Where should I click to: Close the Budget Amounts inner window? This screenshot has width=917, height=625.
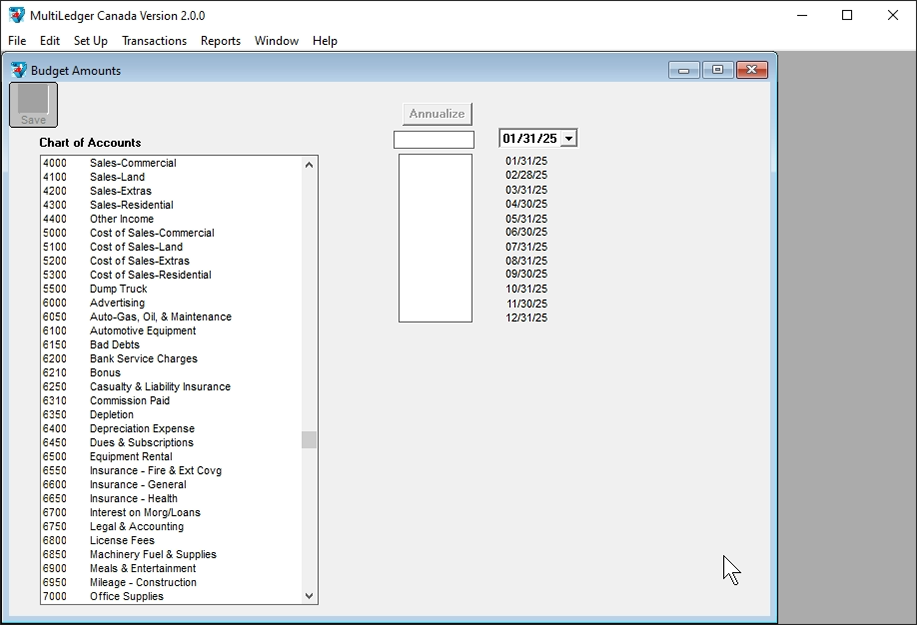[751, 70]
